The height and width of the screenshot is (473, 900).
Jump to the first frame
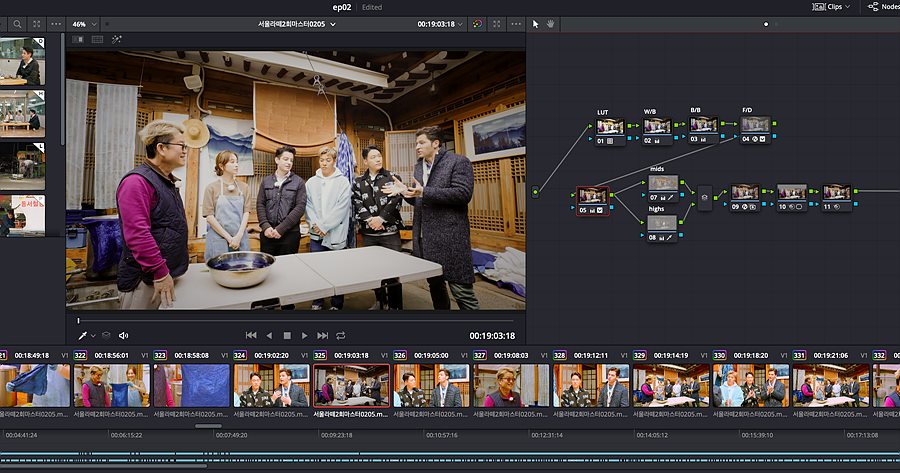click(250, 336)
